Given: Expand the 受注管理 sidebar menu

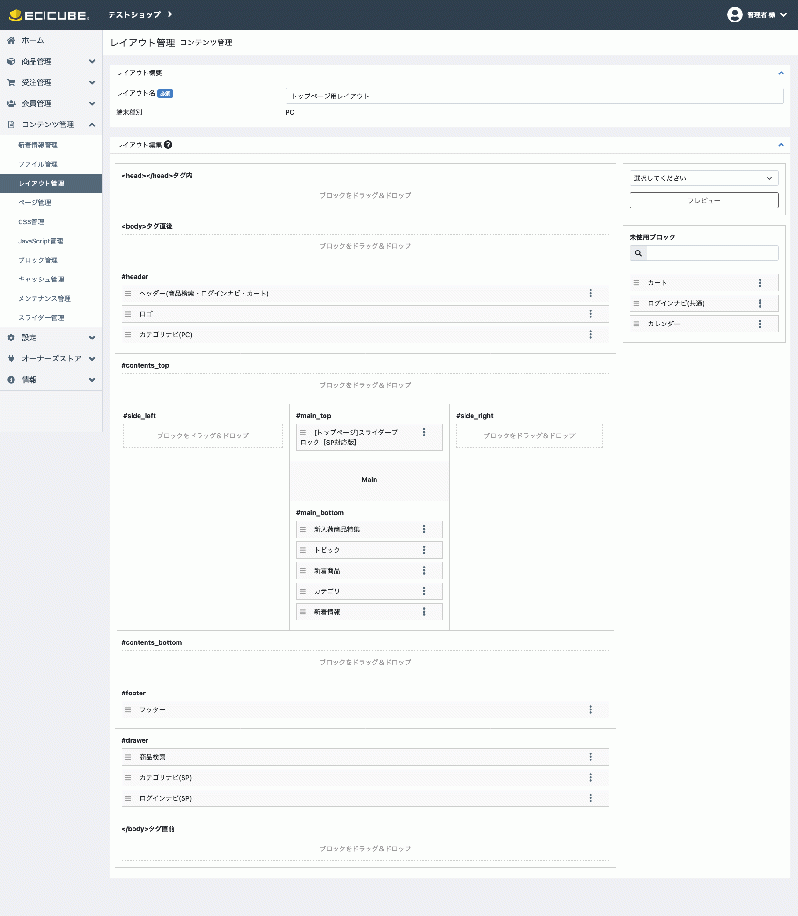Looking at the screenshot, I should 51,82.
